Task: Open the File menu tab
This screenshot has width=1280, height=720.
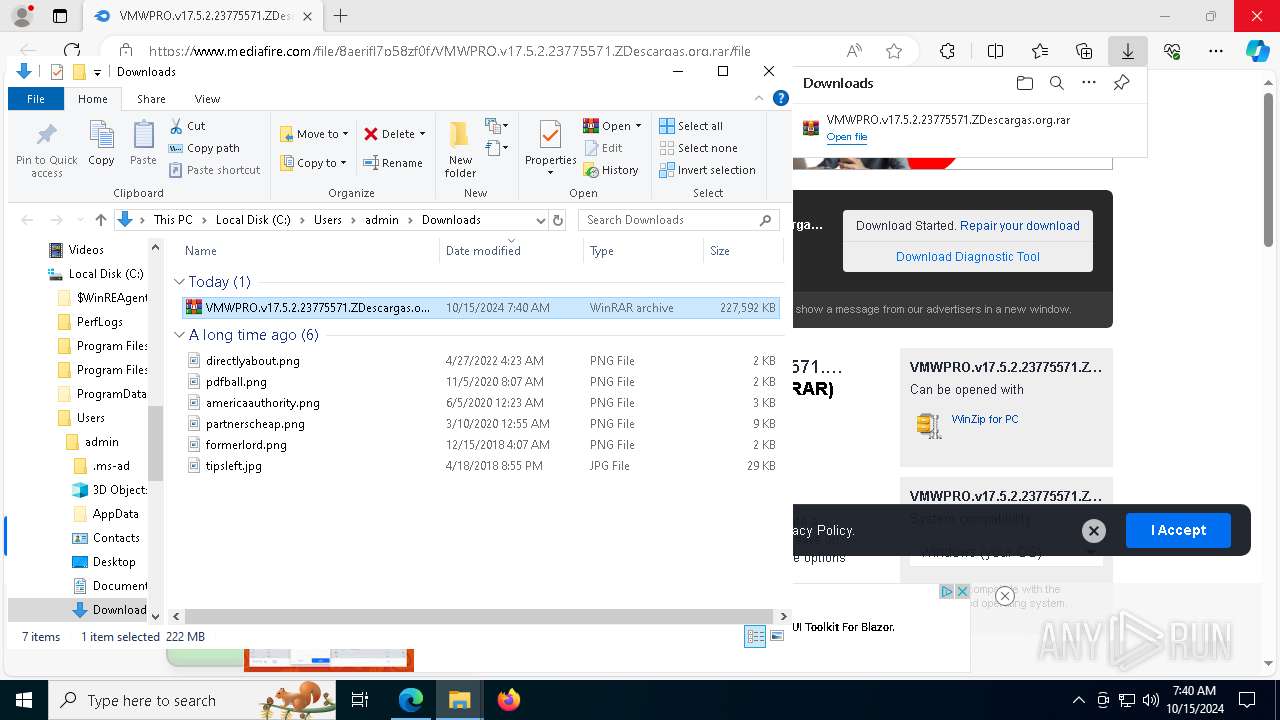Action: tap(36, 99)
